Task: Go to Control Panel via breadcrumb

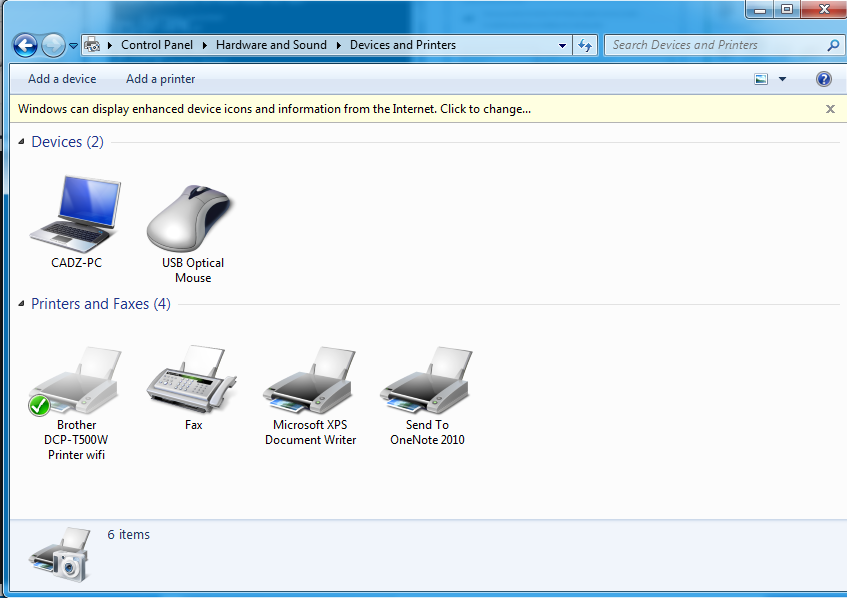Action: tap(155, 45)
